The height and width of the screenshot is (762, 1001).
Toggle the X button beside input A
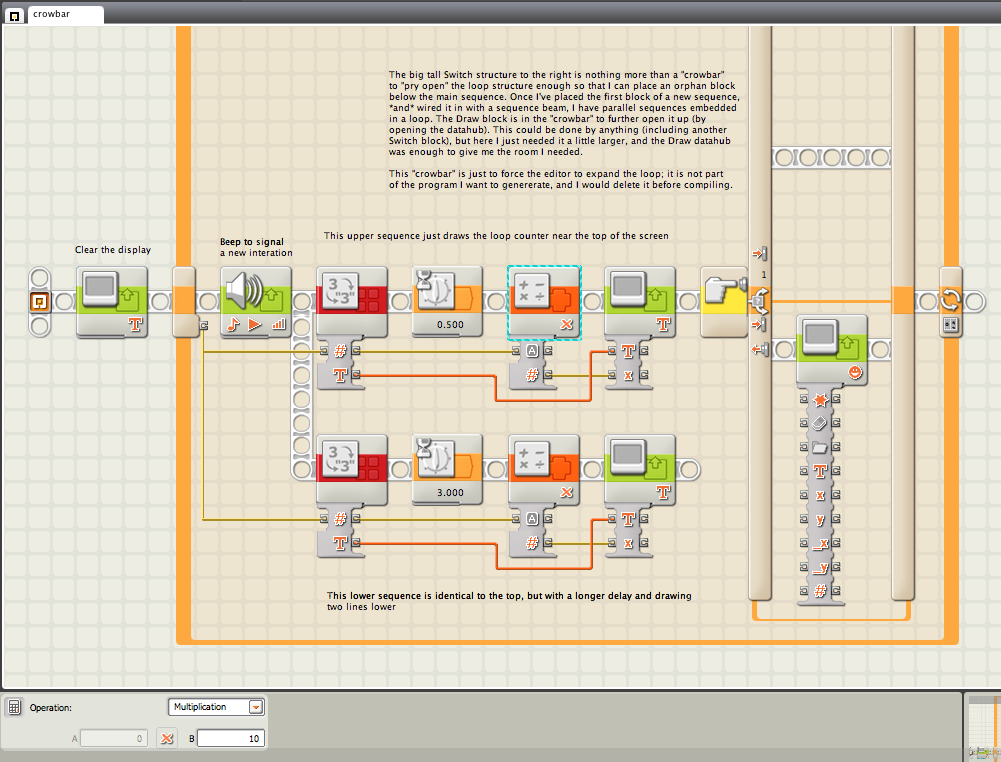click(168, 739)
